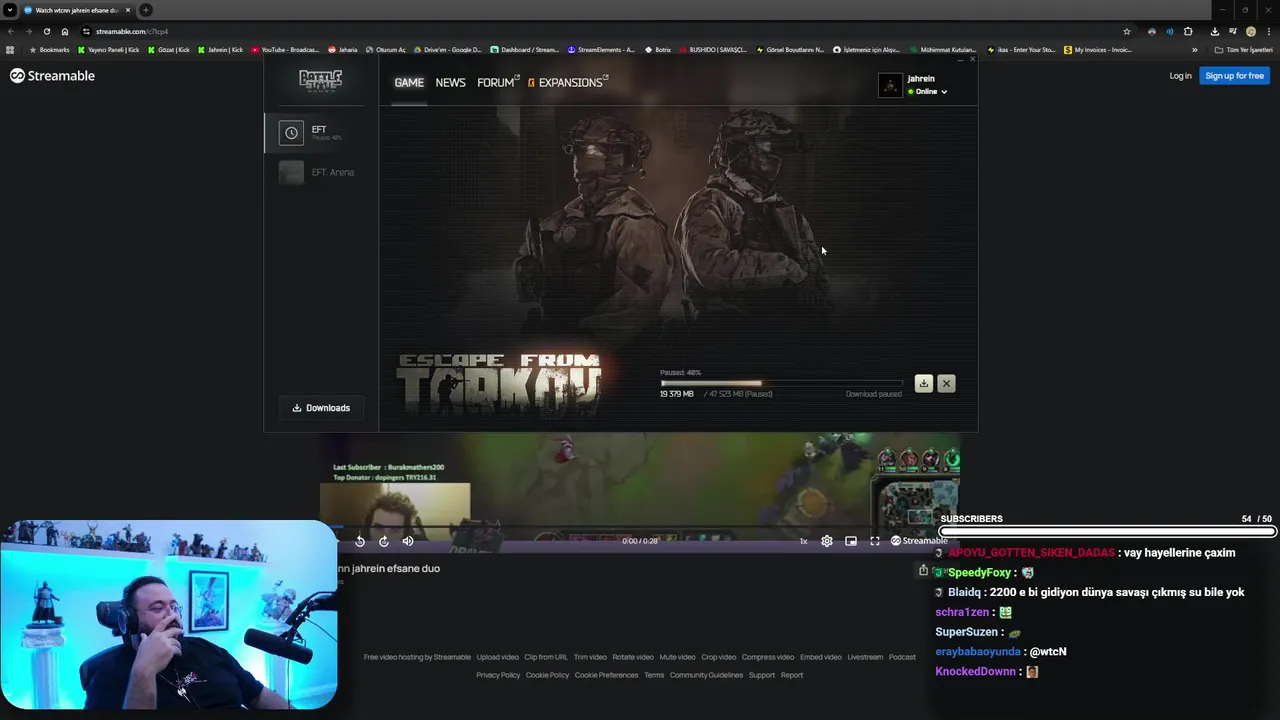The image size is (1280, 720).
Task: Click the Streamable logo in header
Action: click(x=52, y=76)
